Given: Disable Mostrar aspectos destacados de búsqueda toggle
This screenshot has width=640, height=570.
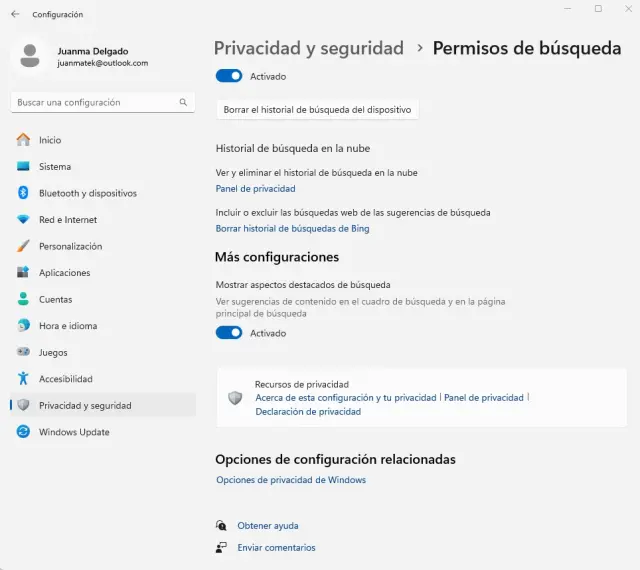Looking at the screenshot, I should click(229, 333).
